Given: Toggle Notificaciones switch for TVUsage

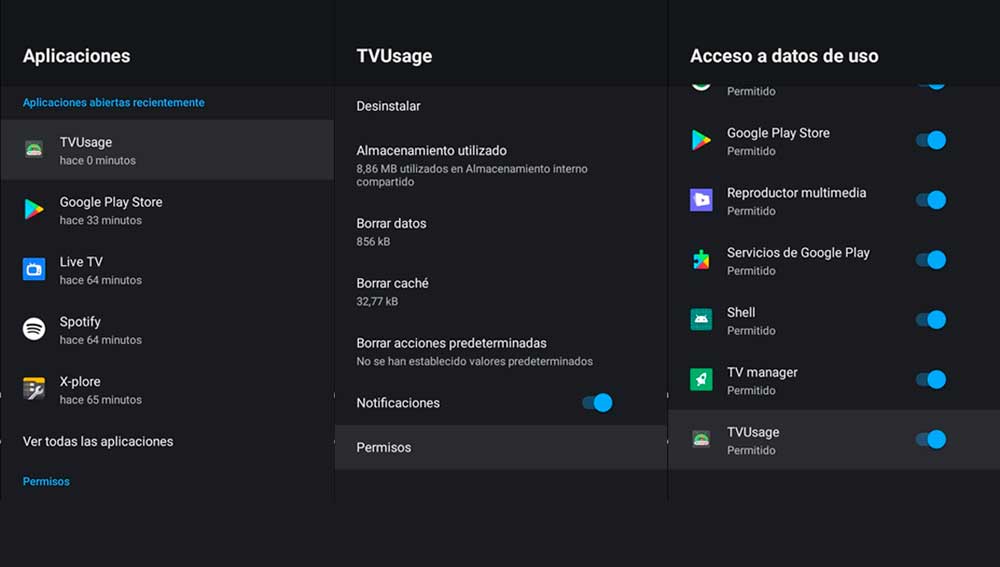Looking at the screenshot, I should point(597,402).
